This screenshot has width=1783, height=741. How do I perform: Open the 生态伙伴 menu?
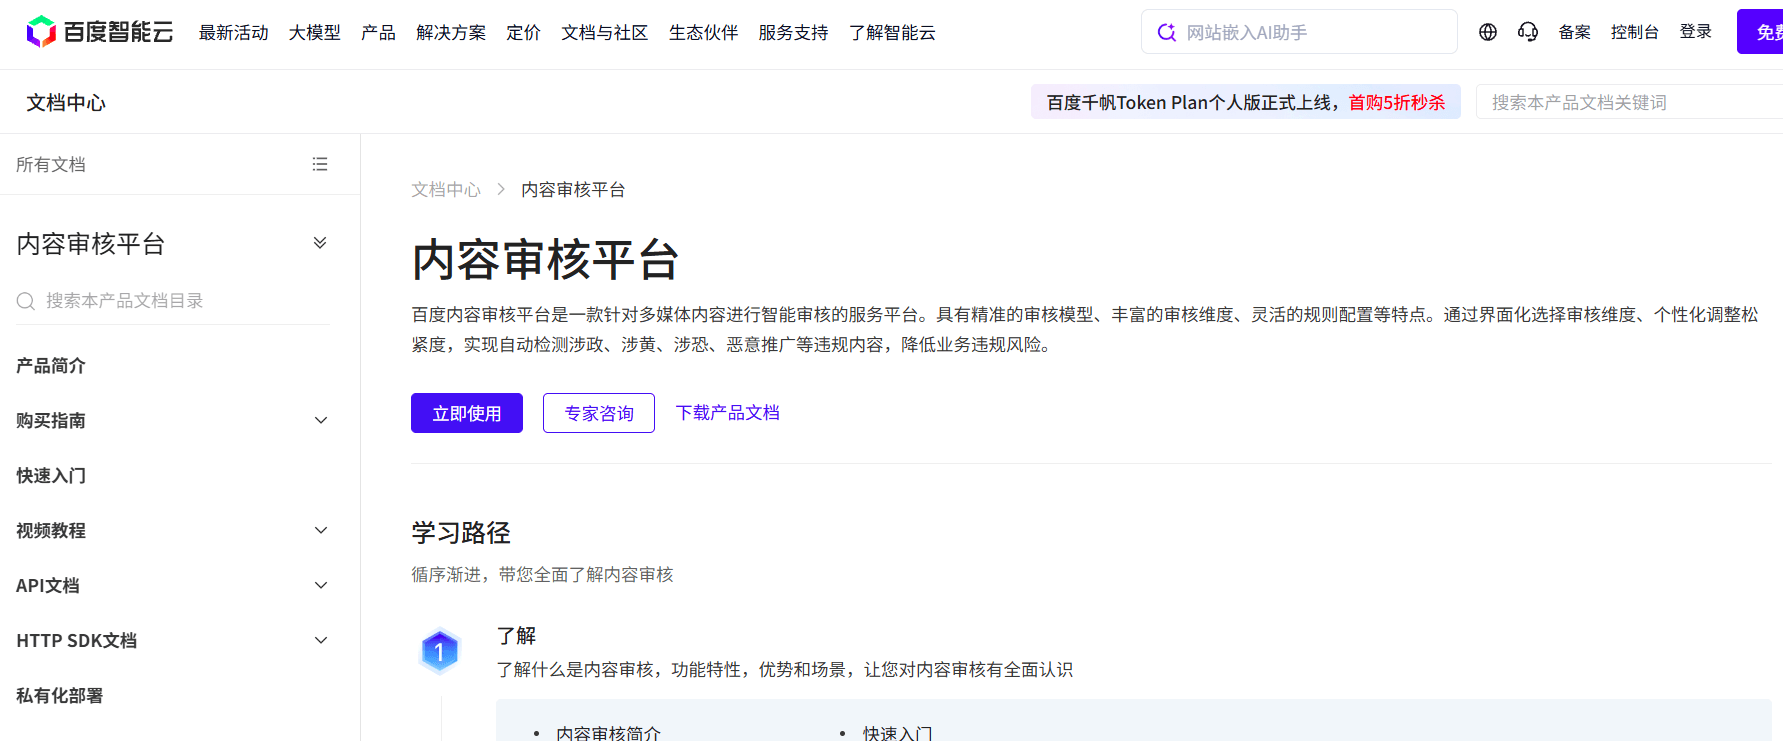click(704, 33)
